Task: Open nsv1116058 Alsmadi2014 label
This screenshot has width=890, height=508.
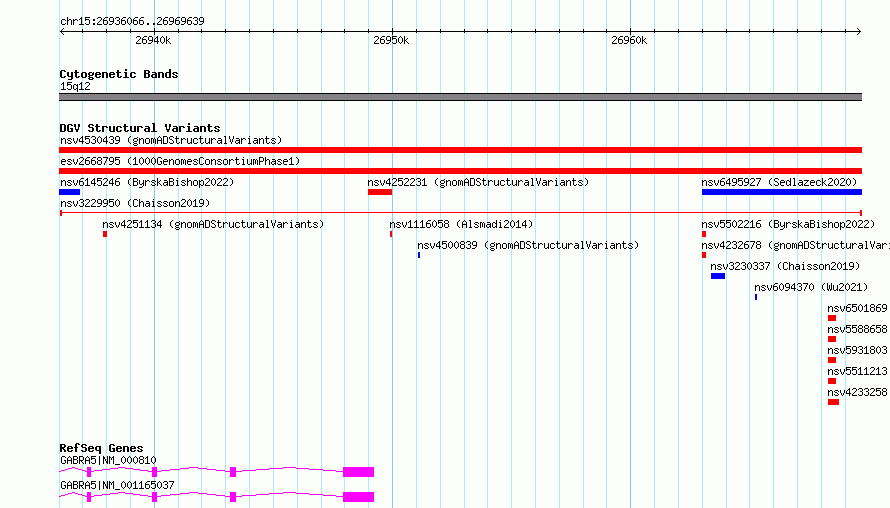Action: click(461, 224)
